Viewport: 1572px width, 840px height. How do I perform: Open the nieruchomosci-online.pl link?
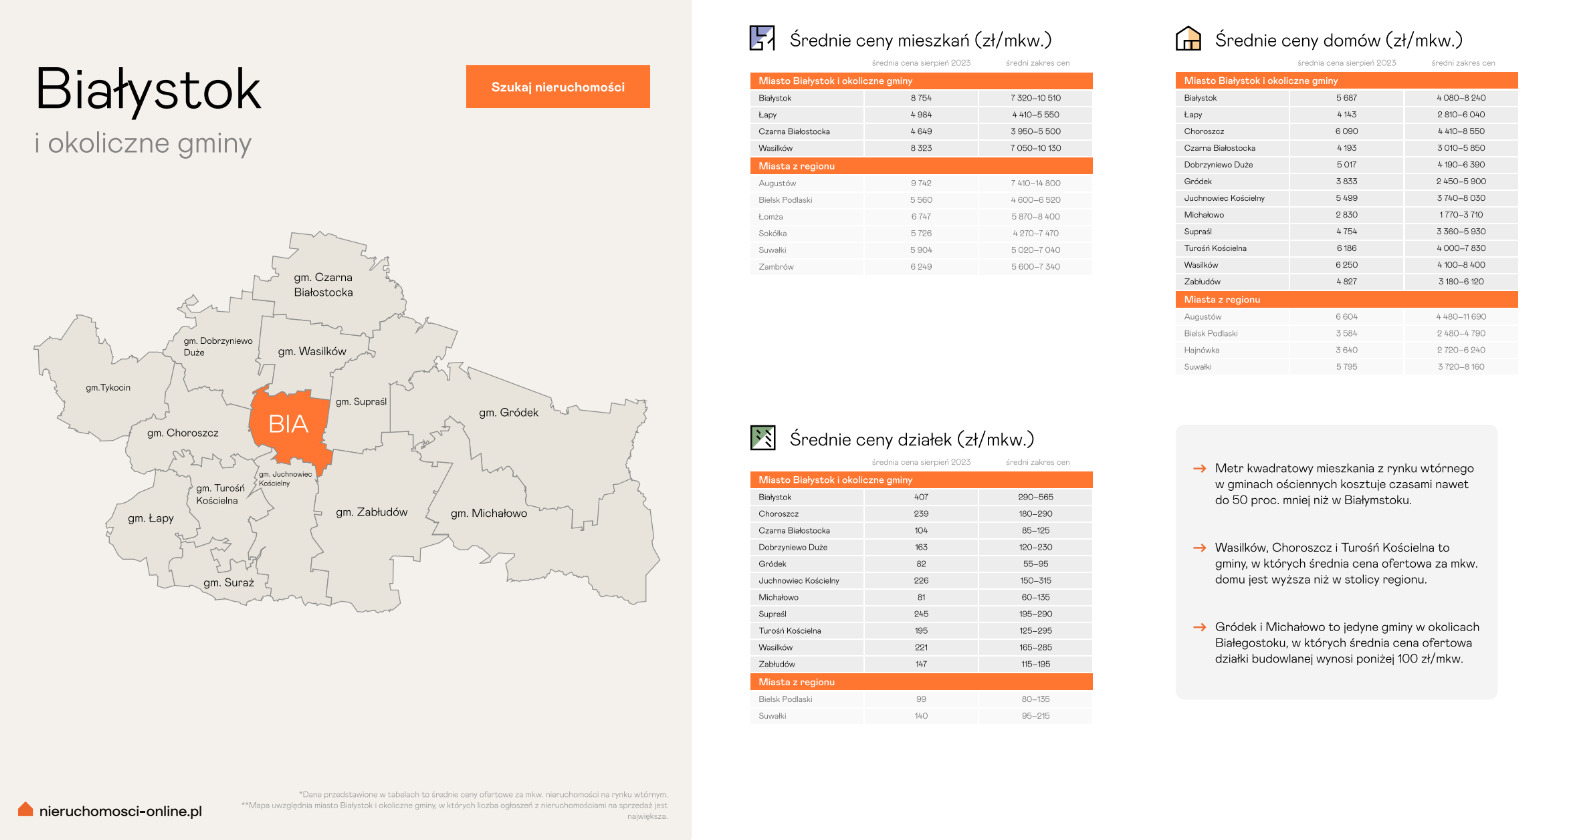(x=120, y=811)
